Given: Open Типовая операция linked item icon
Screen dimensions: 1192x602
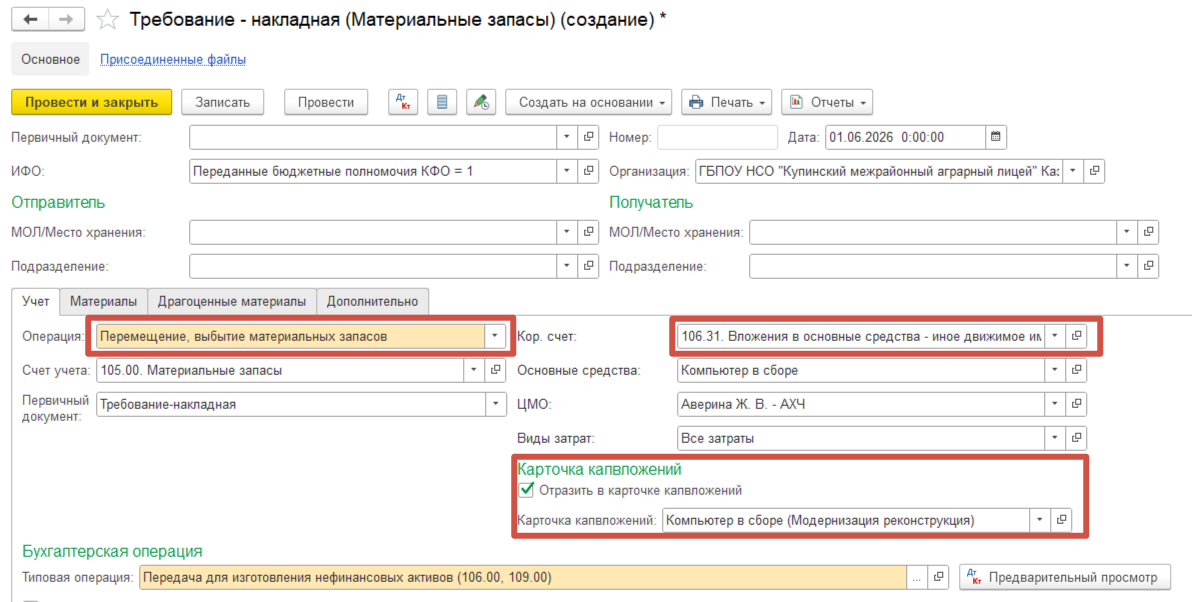Looking at the screenshot, I should (x=939, y=578).
